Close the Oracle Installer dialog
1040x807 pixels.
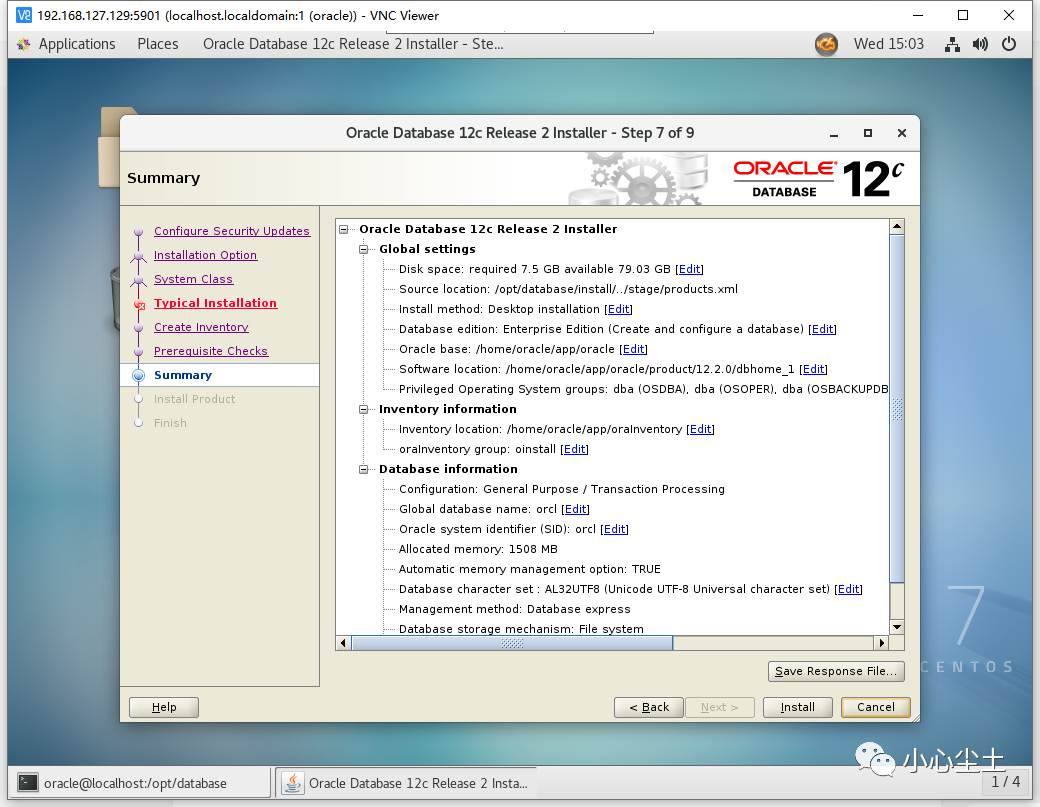901,133
